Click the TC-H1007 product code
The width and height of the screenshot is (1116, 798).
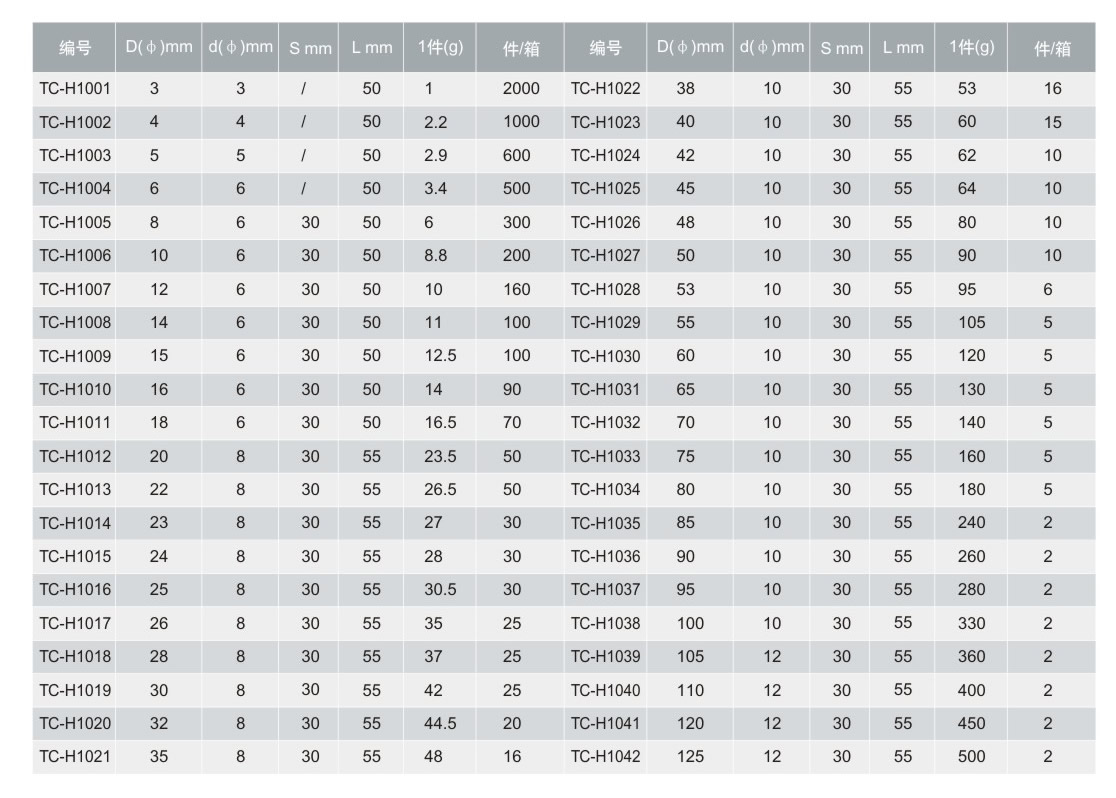pos(75,290)
